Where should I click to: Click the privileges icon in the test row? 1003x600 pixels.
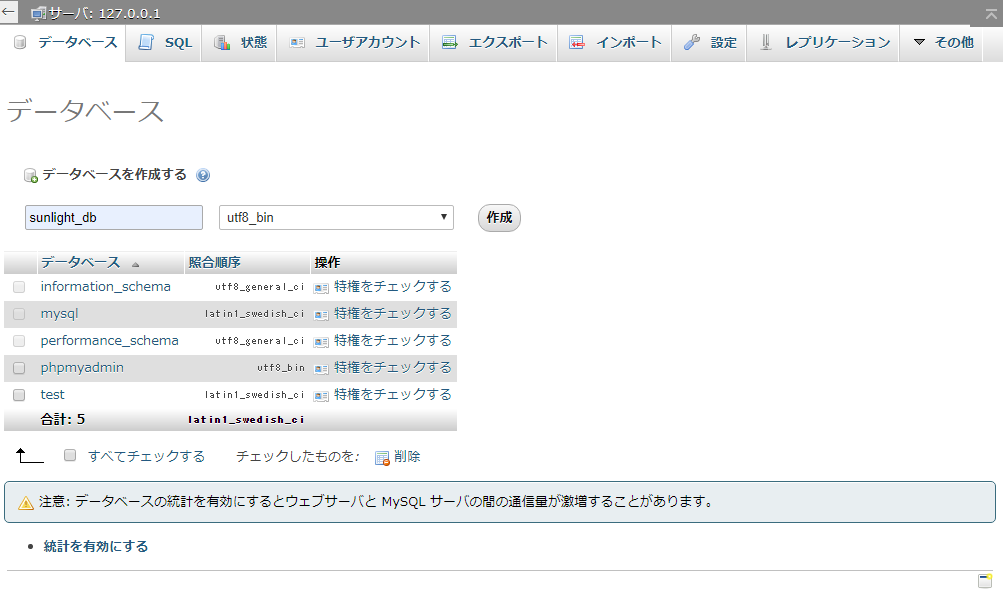(x=321, y=395)
